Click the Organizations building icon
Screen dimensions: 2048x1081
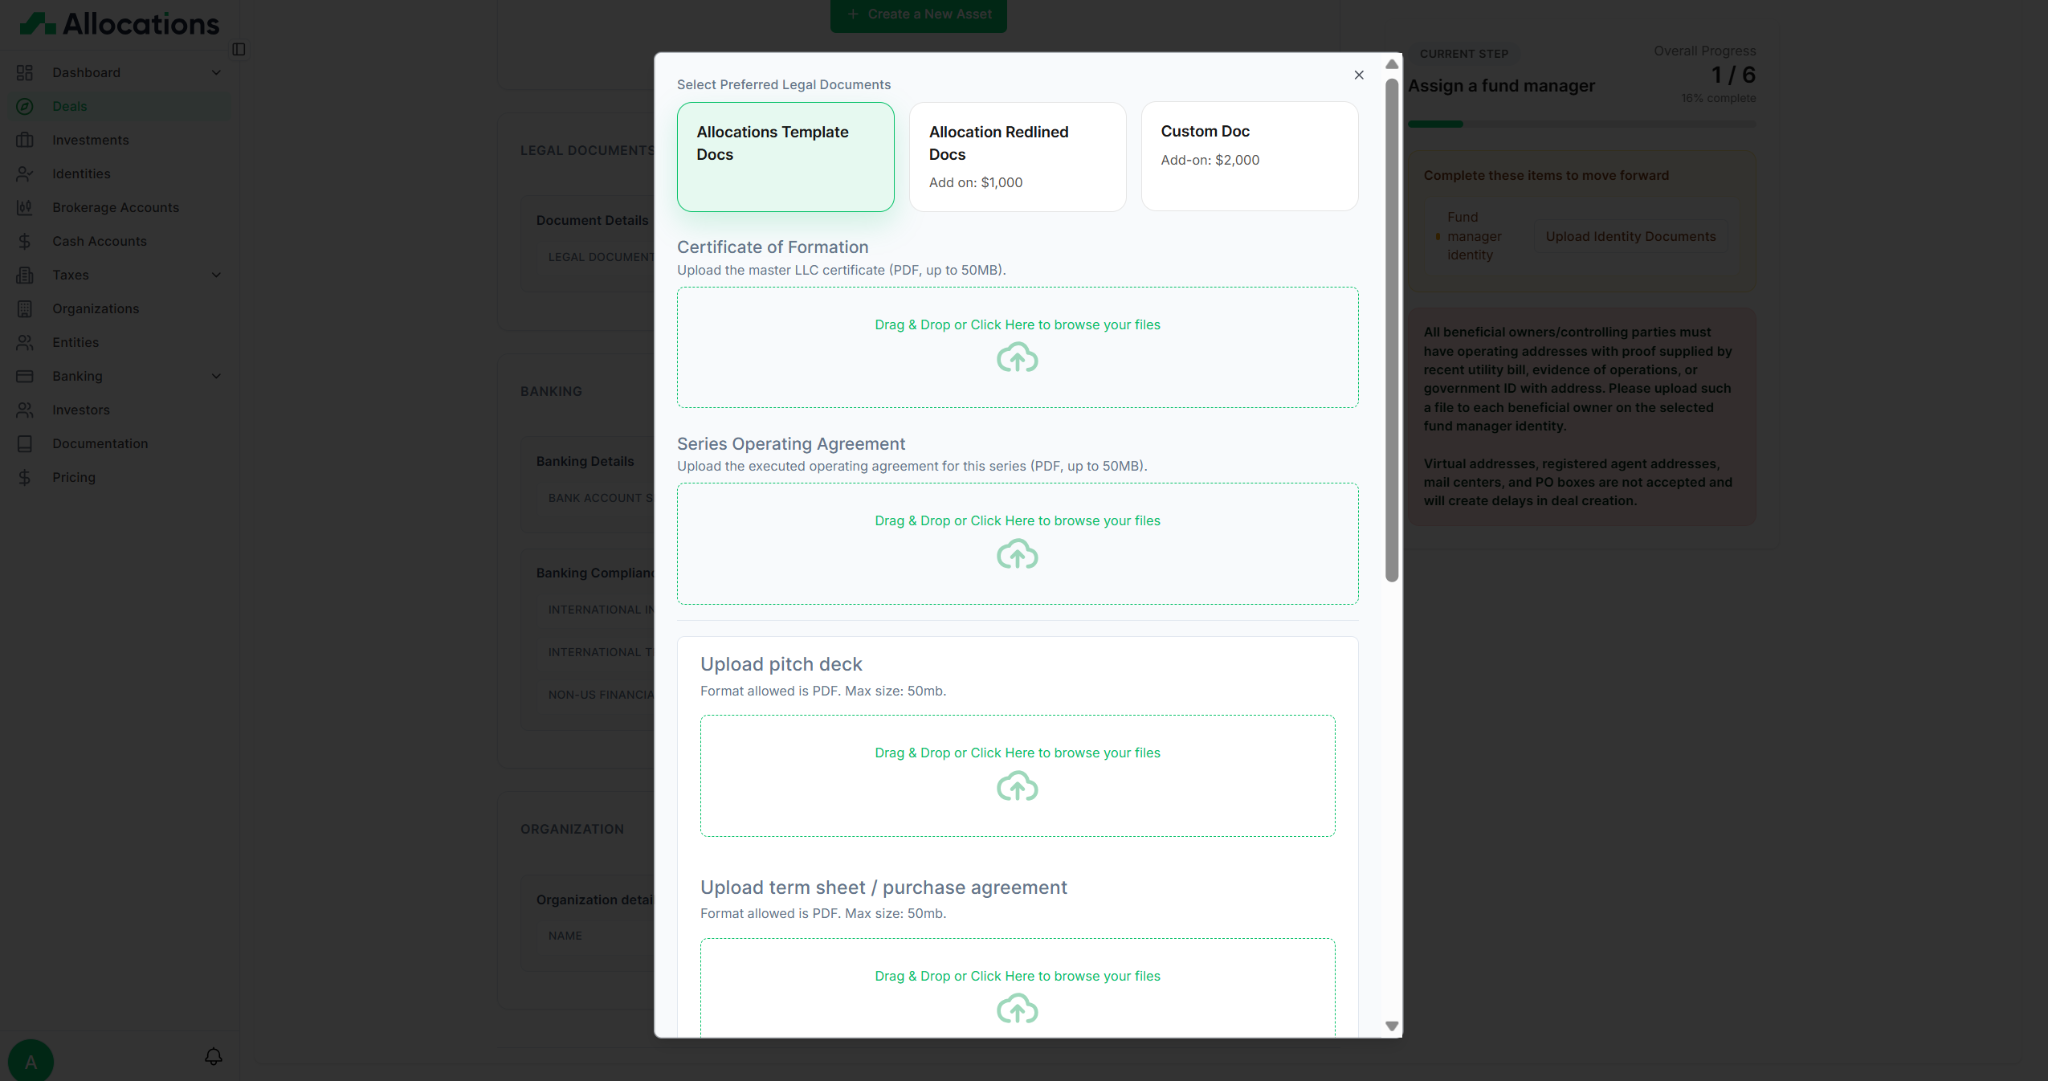(x=25, y=309)
